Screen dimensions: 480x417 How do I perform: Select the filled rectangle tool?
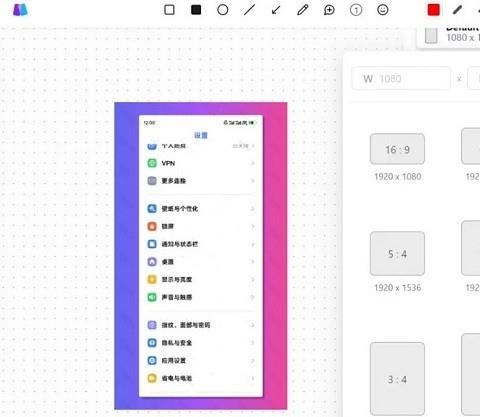click(196, 10)
